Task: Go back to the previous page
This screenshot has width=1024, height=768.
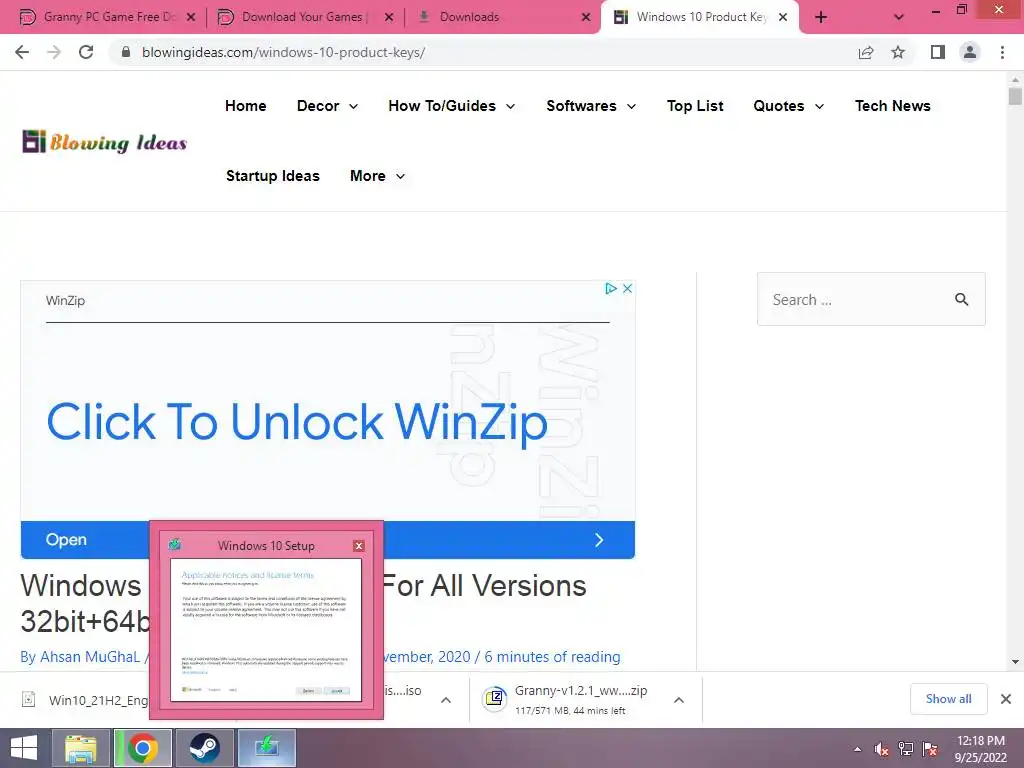Action: [x=22, y=52]
